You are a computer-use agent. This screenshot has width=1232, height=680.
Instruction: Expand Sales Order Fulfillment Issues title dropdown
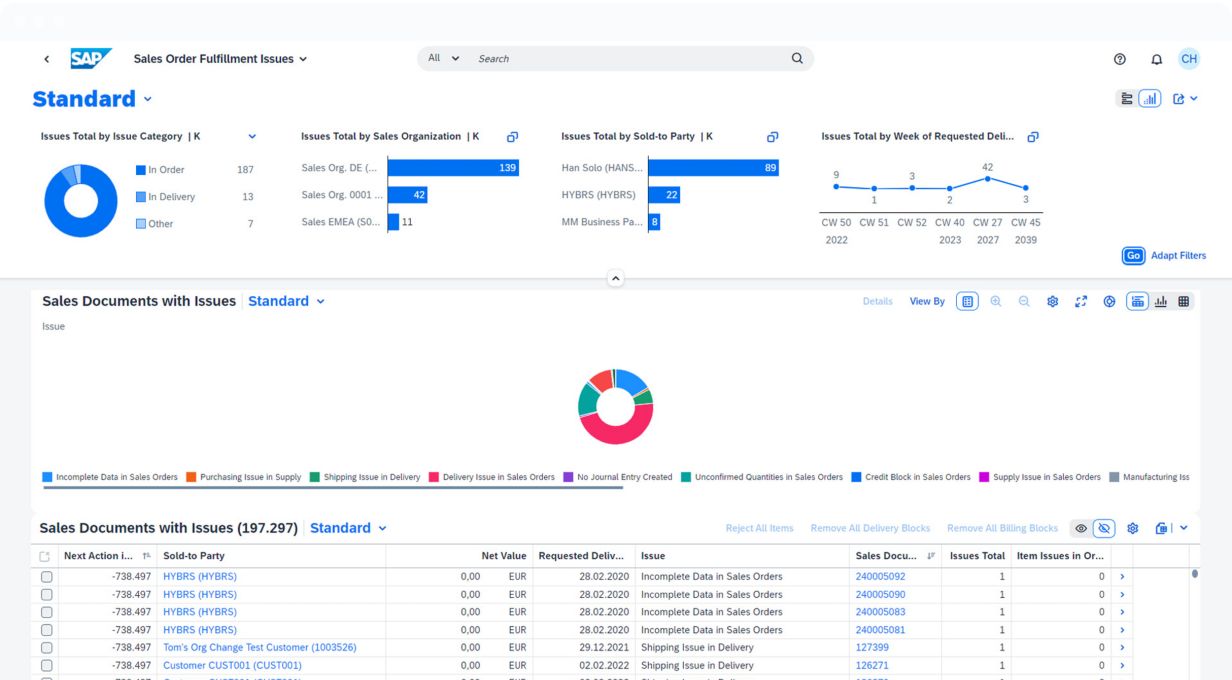[x=303, y=59]
